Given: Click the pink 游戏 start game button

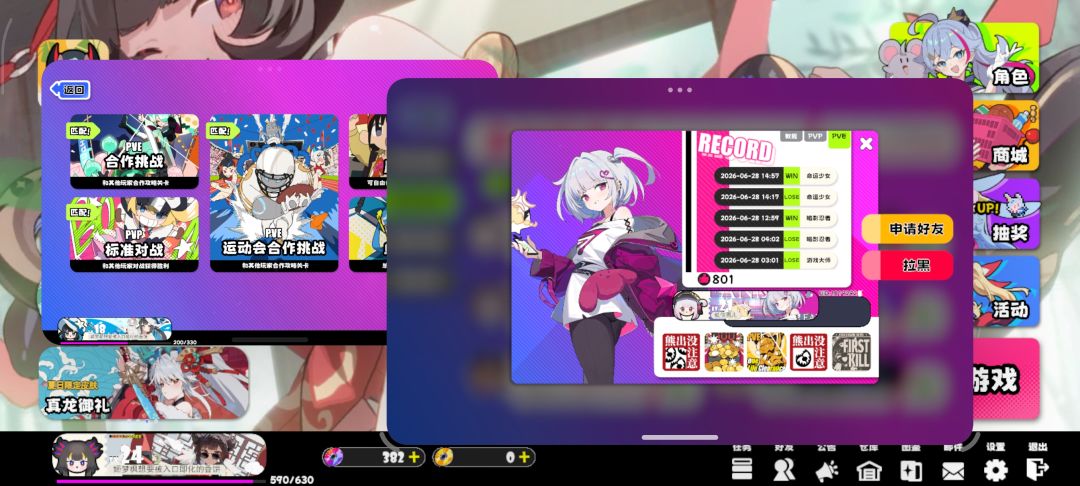Looking at the screenshot, I should click(x=1006, y=379).
